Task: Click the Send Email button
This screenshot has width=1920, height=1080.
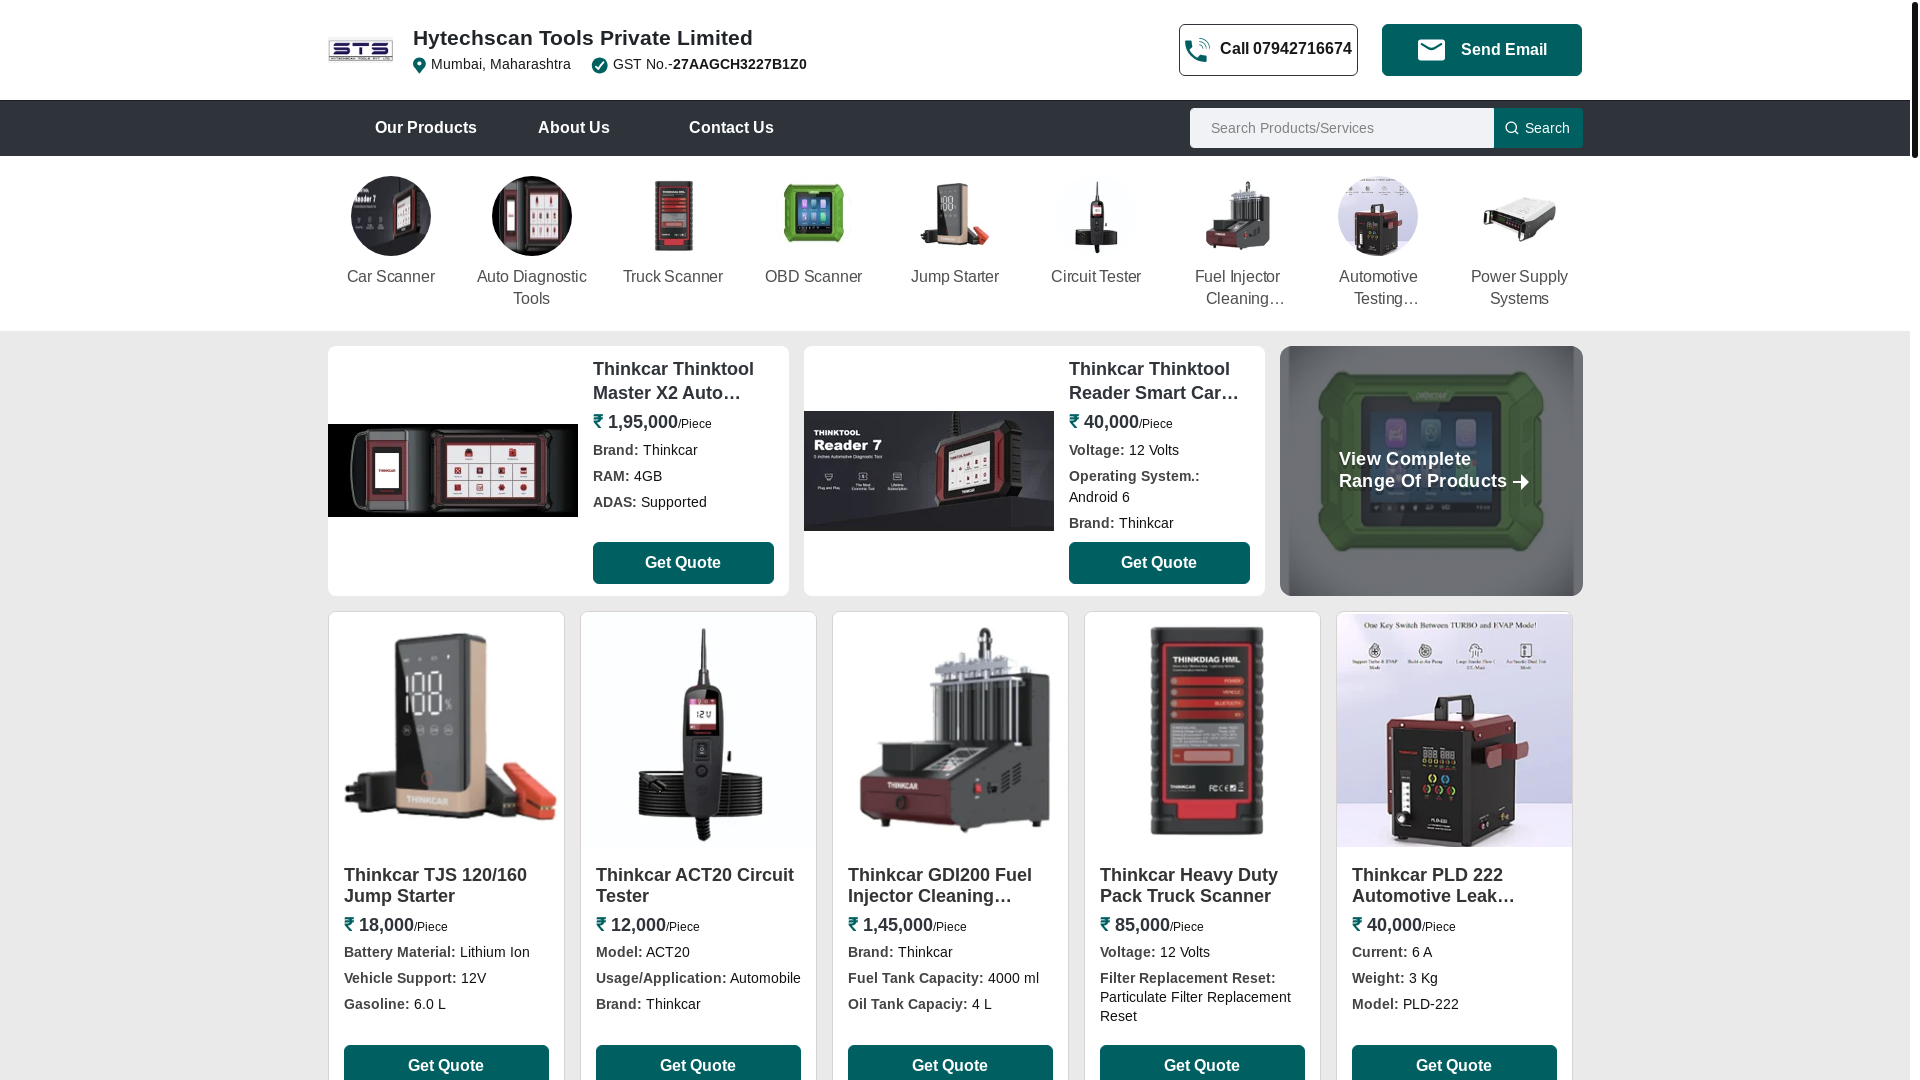Action: 1482,50
